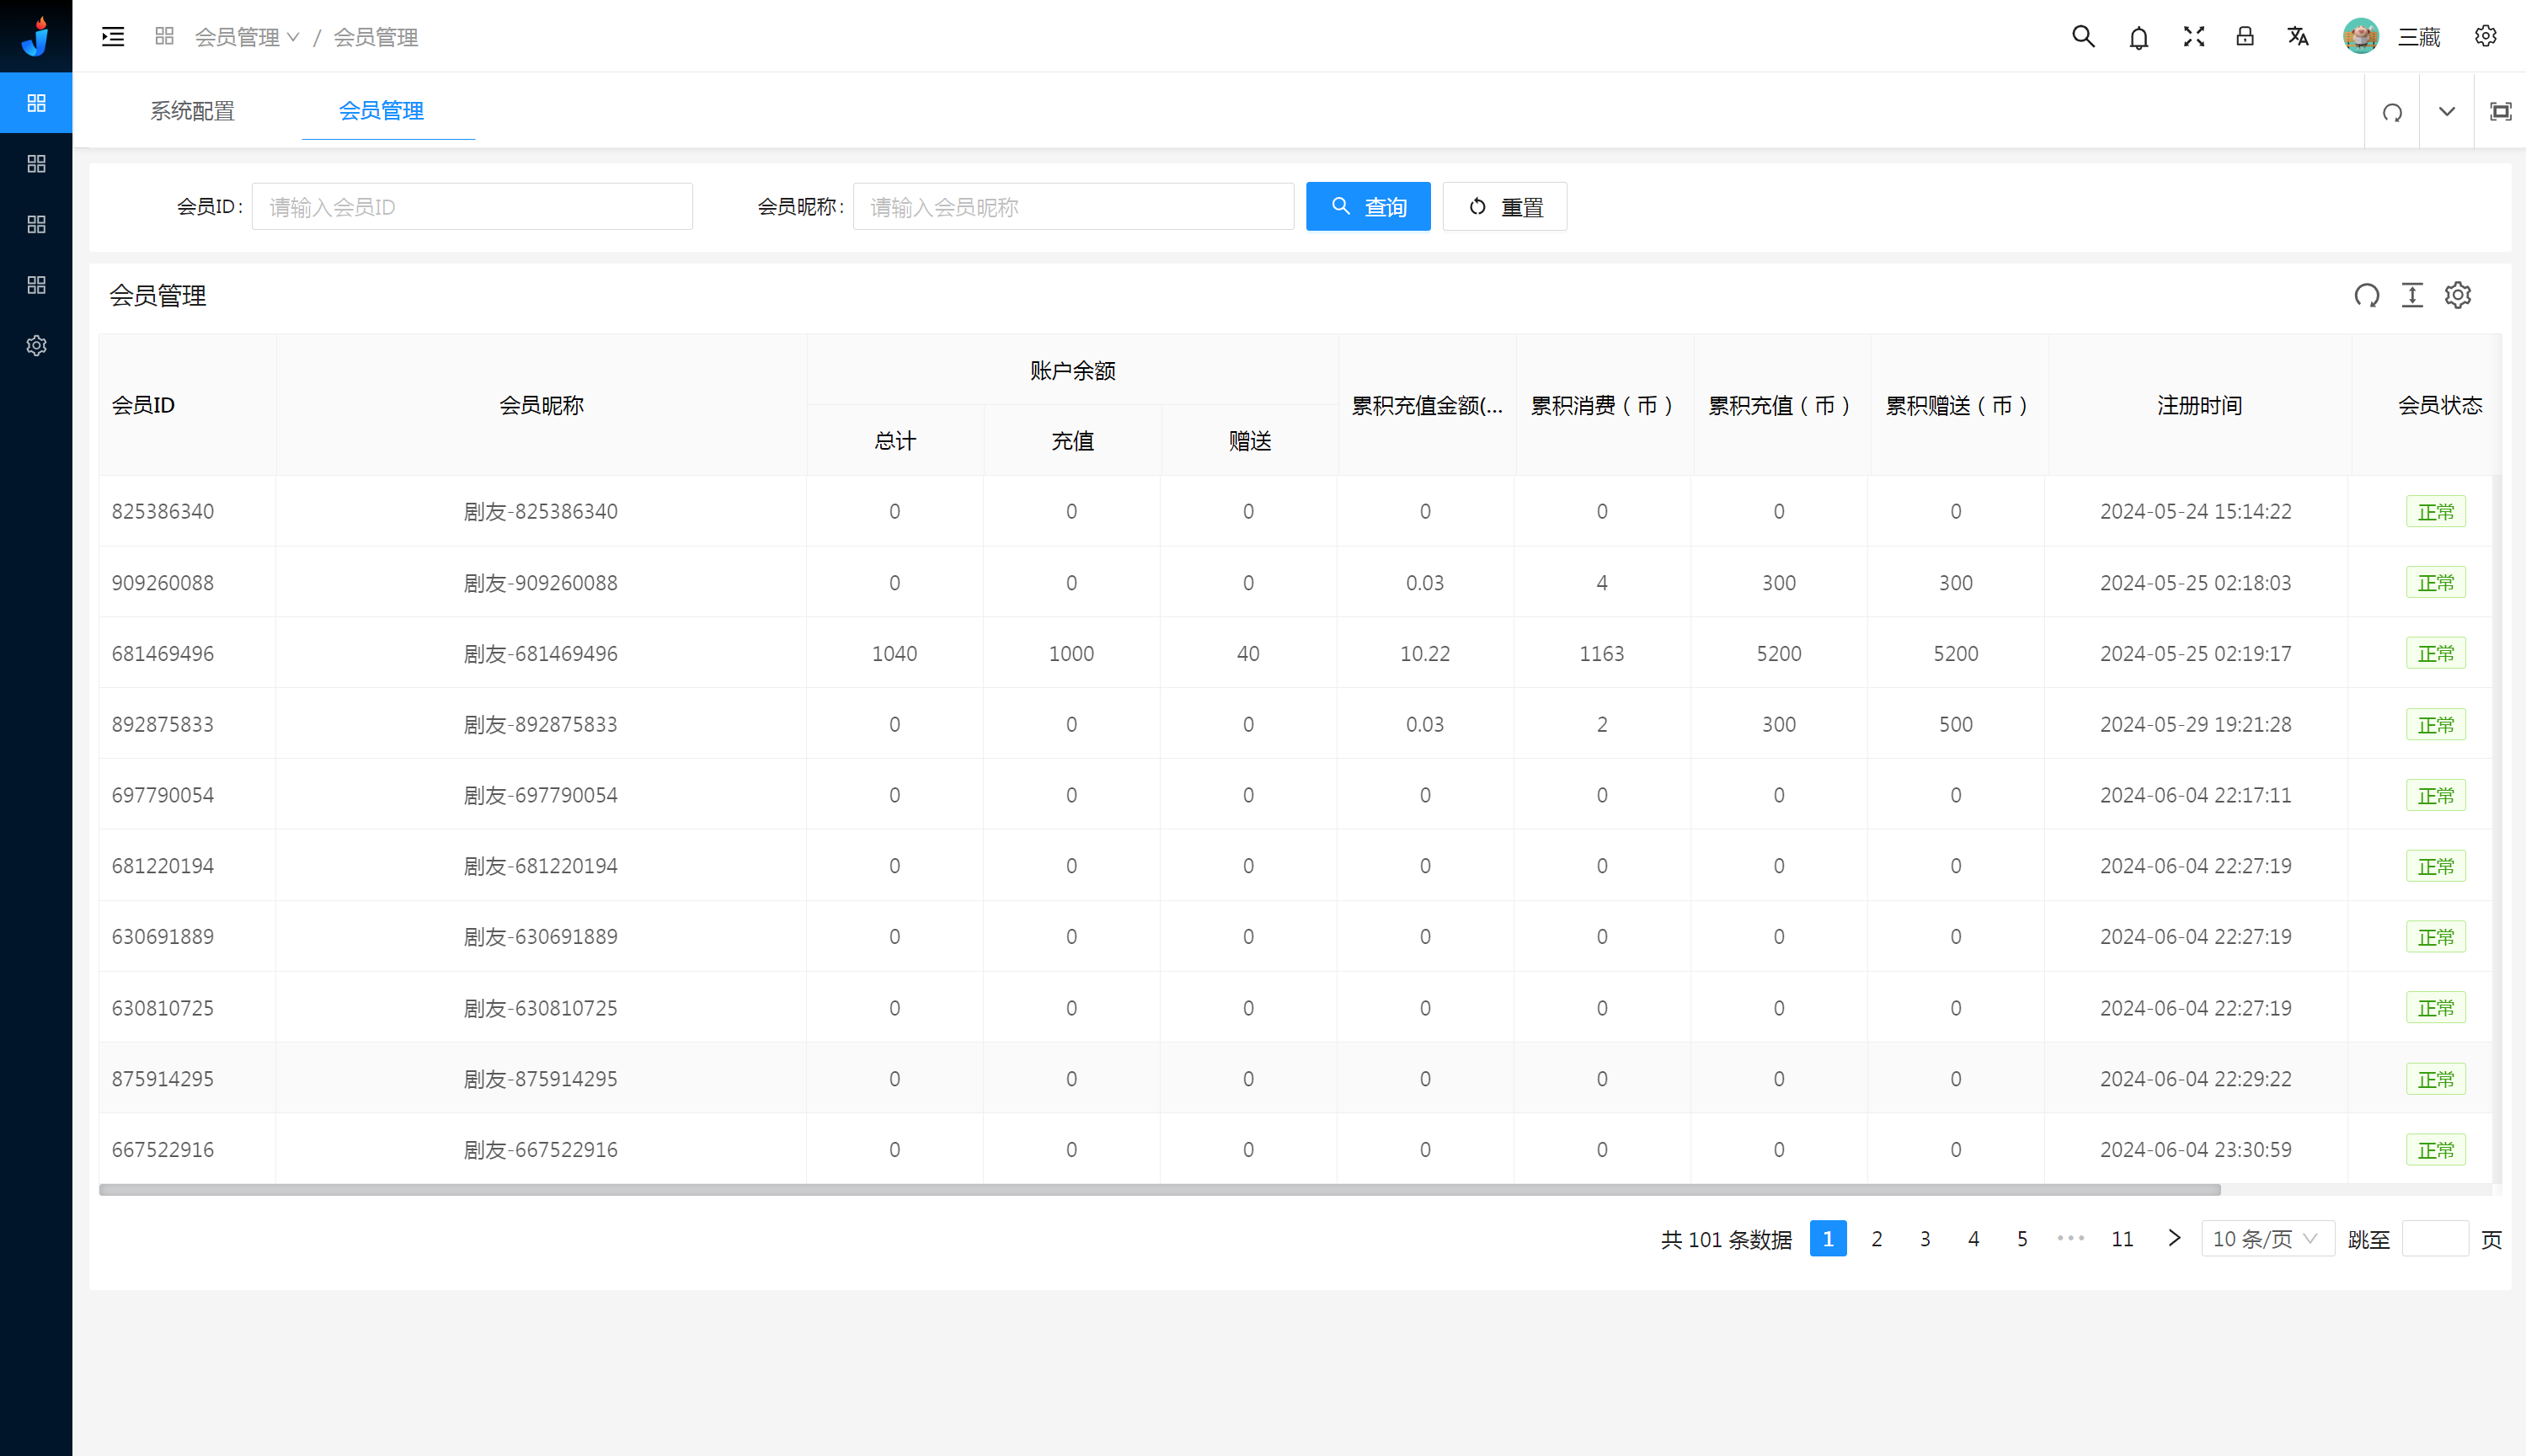Click the 重置 reset button

coord(1504,207)
